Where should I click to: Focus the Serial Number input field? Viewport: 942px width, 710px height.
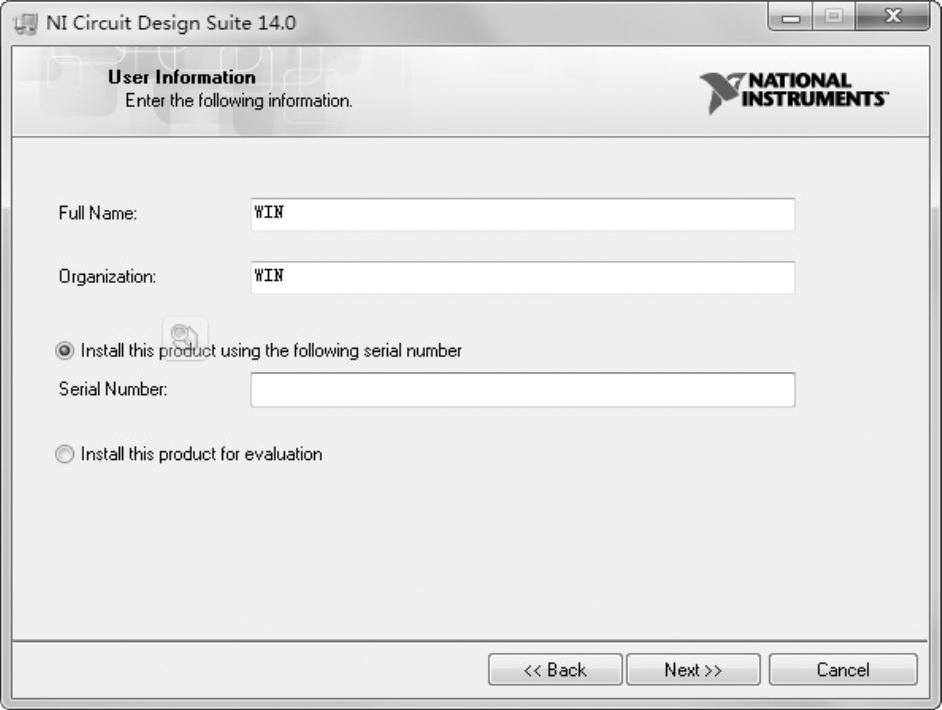[523, 390]
